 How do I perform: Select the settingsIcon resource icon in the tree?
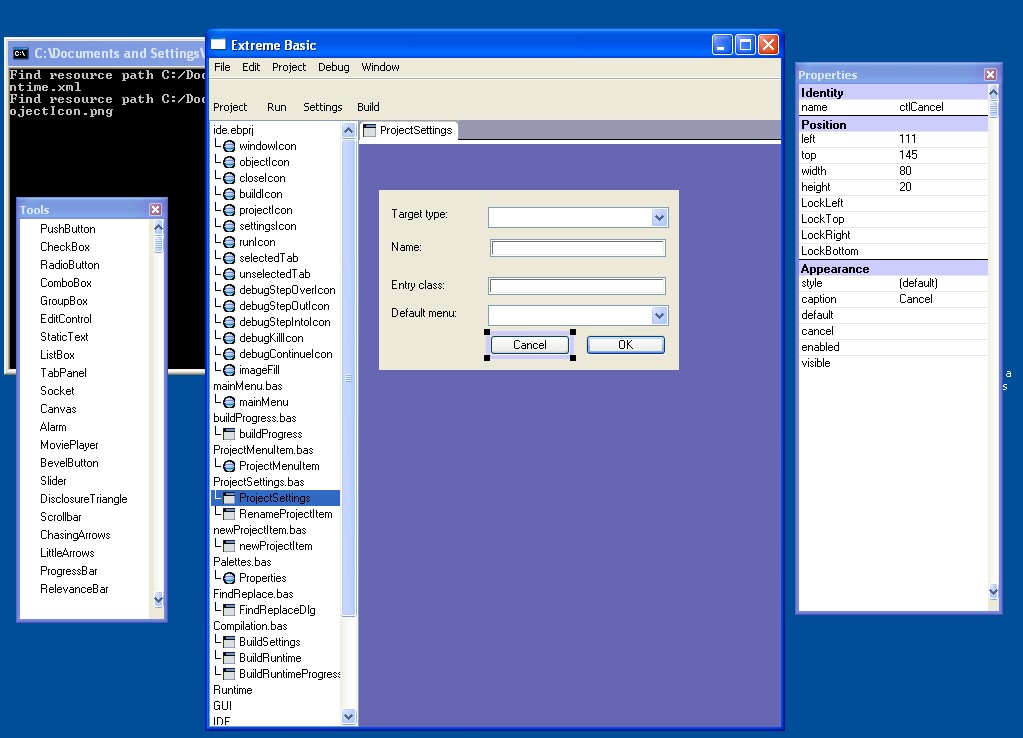point(229,226)
